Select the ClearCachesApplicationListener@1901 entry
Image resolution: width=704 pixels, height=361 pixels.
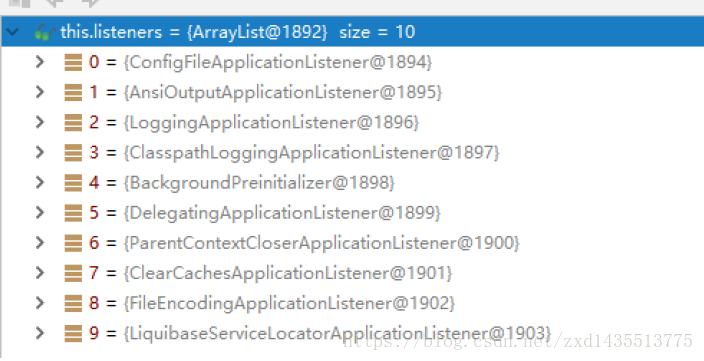(x=288, y=273)
